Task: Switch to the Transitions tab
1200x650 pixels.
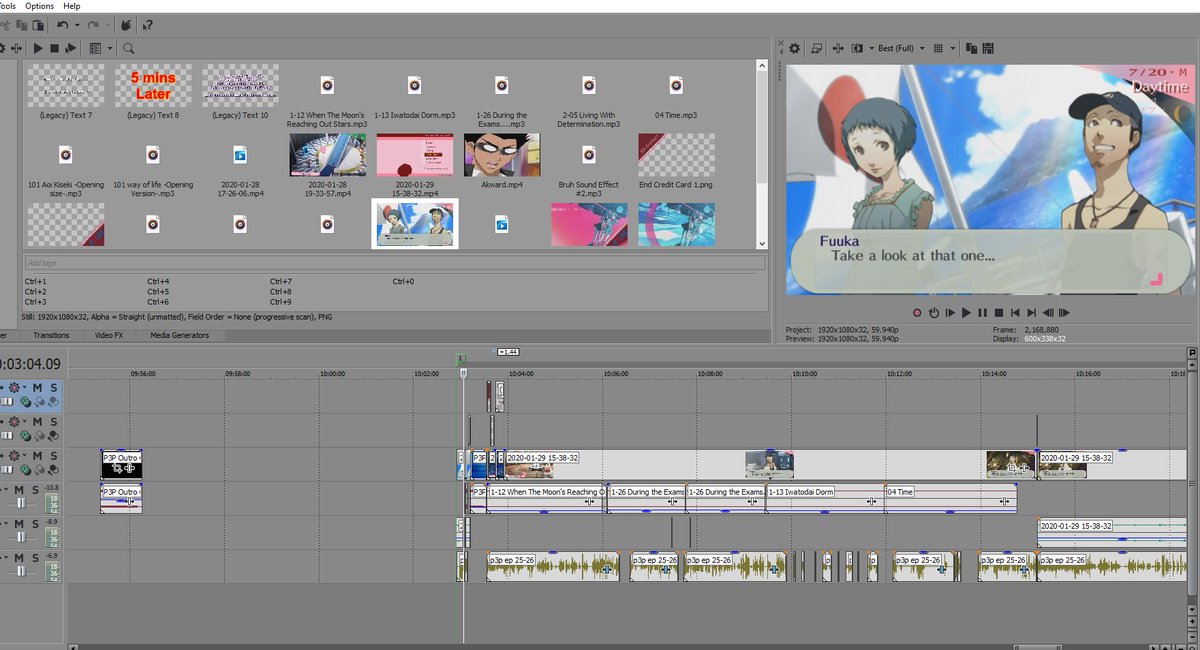Action: [x=51, y=335]
